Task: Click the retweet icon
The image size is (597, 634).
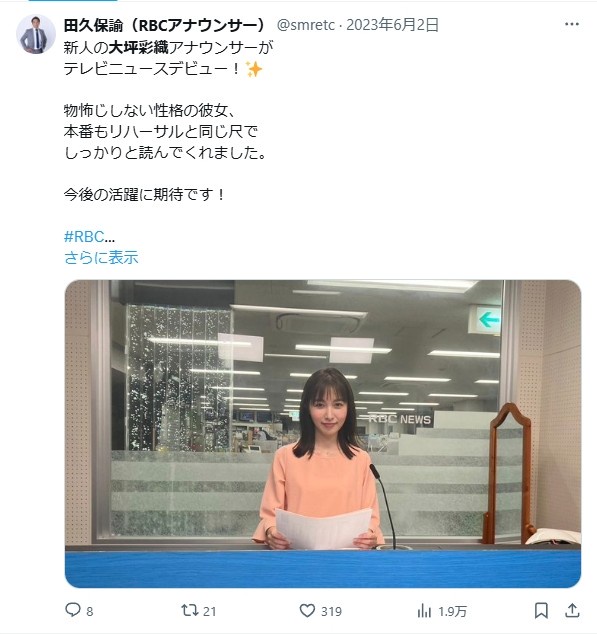Action: click(x=190, y=610)
